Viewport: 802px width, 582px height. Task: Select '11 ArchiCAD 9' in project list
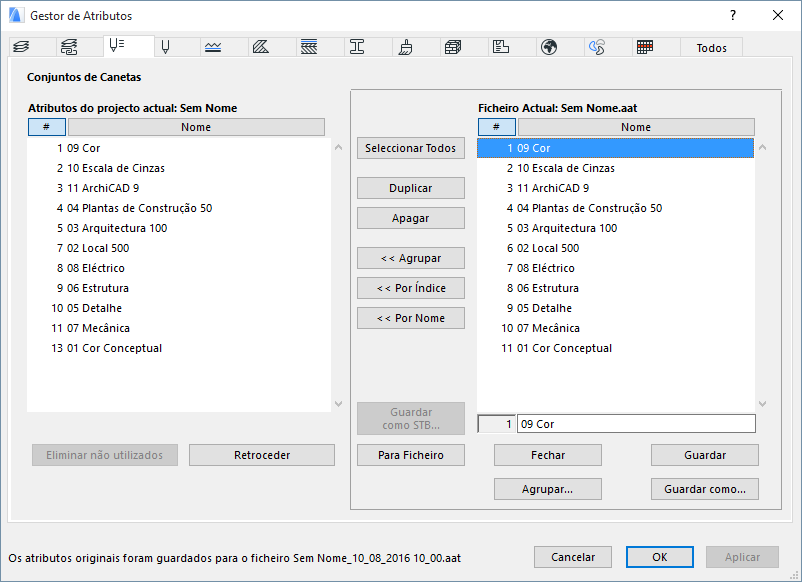179,188
